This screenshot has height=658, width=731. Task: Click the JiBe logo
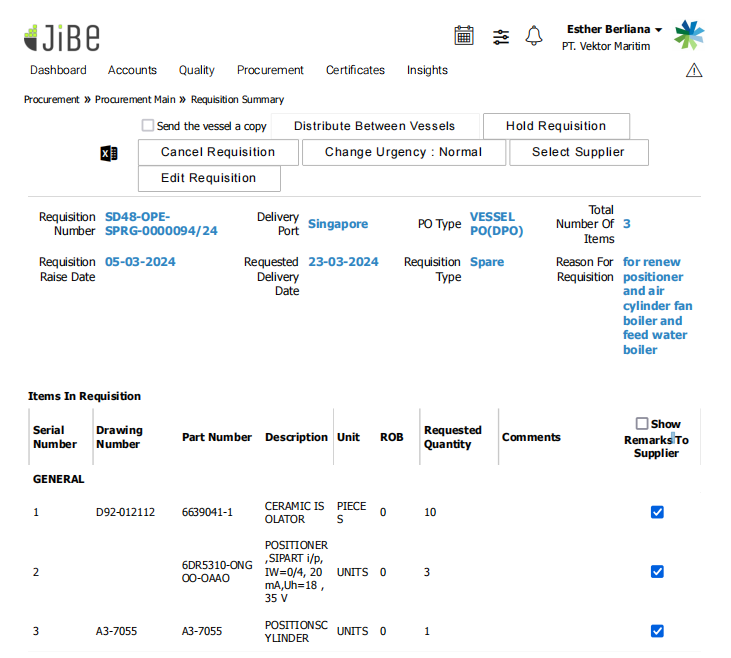tap(62, 37)
